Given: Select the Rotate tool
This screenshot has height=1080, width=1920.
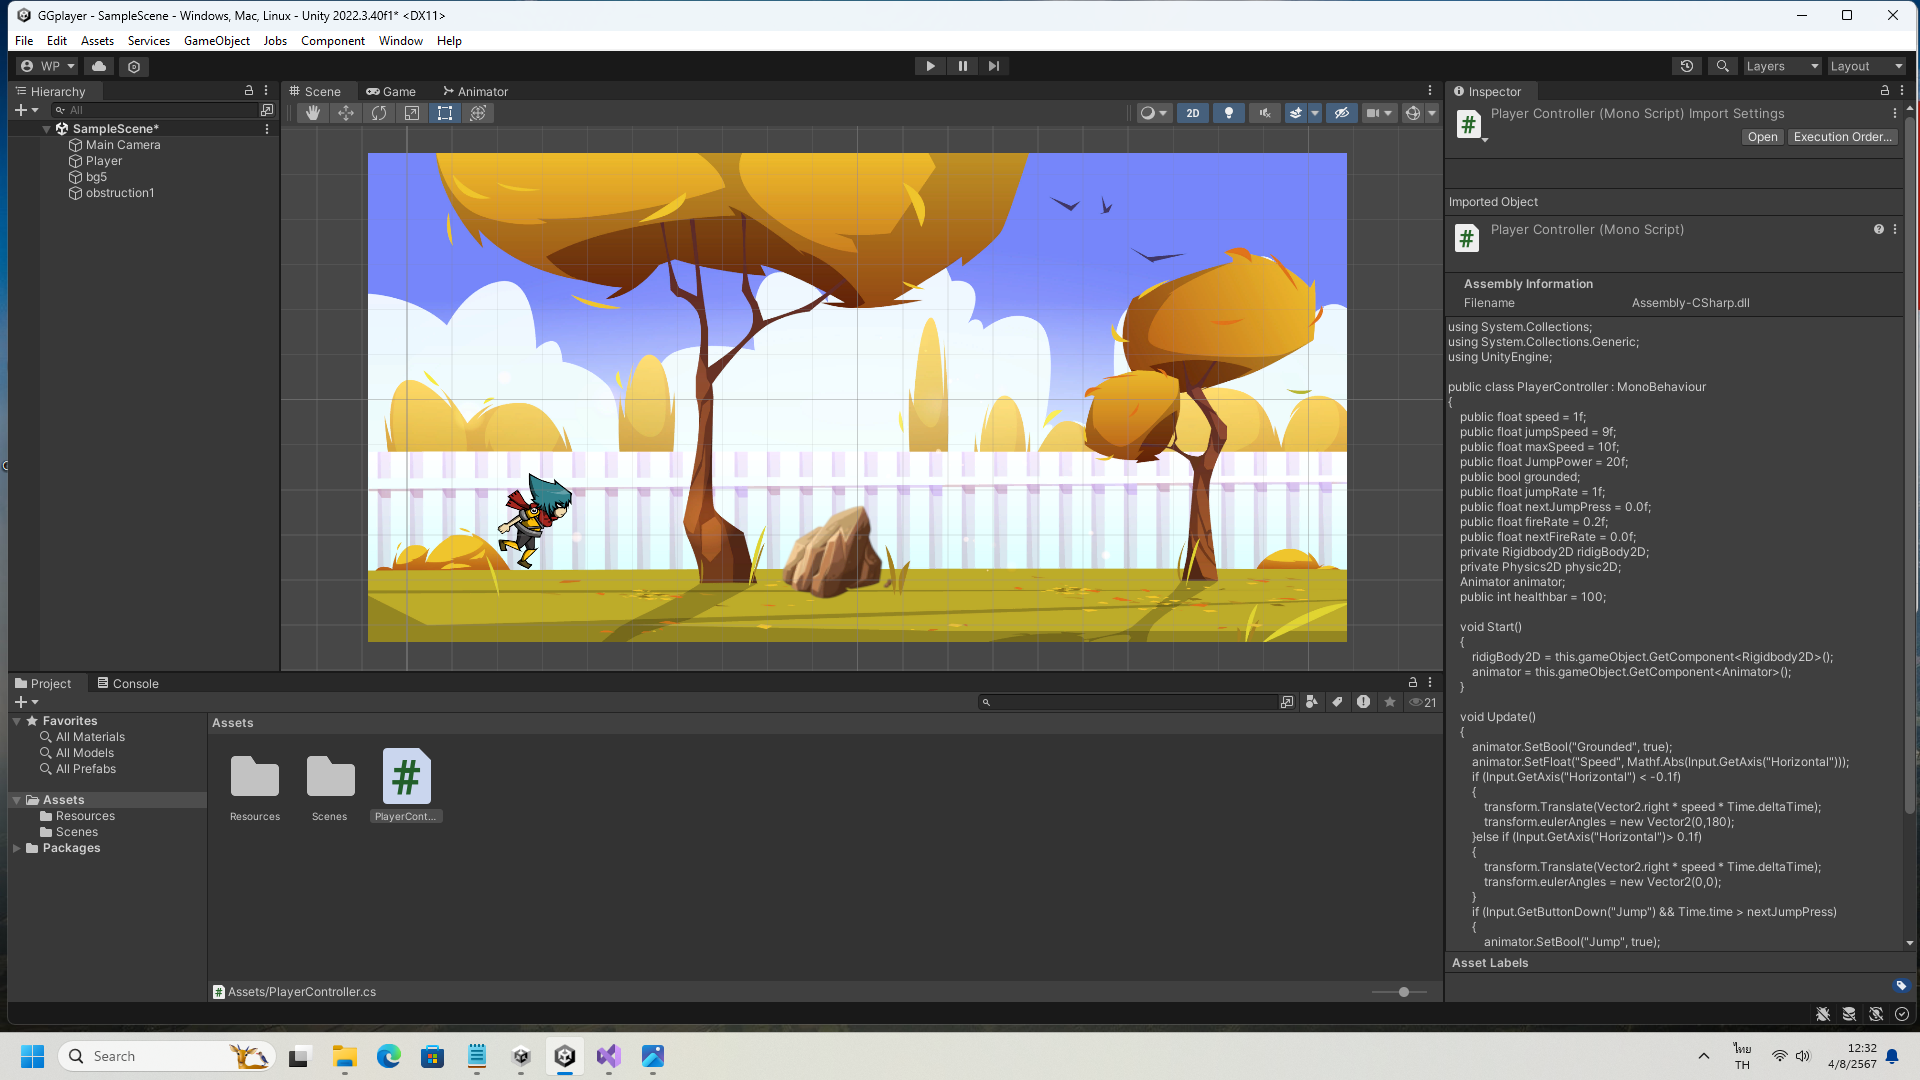Looking at the screenshot, I should (x=379, y=113).
